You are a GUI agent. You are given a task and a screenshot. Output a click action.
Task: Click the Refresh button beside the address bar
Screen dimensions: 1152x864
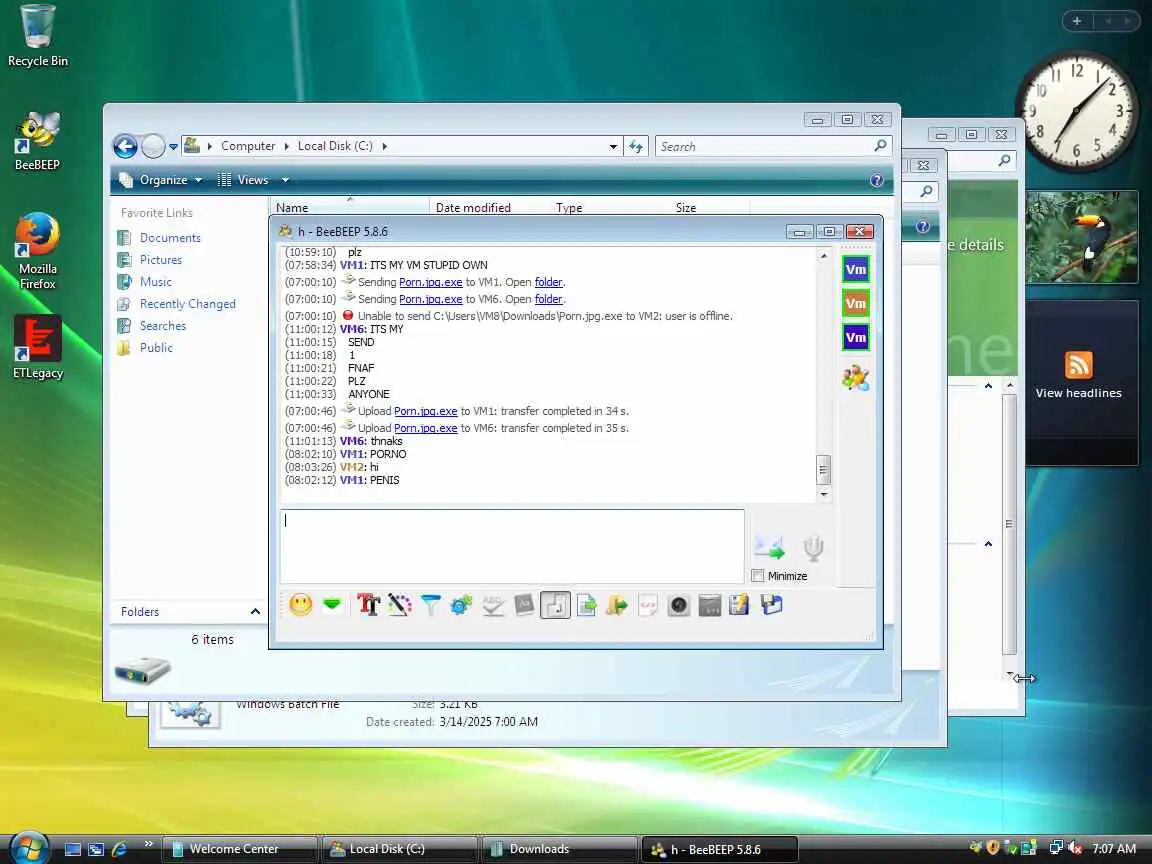click(x=636, y=147)
